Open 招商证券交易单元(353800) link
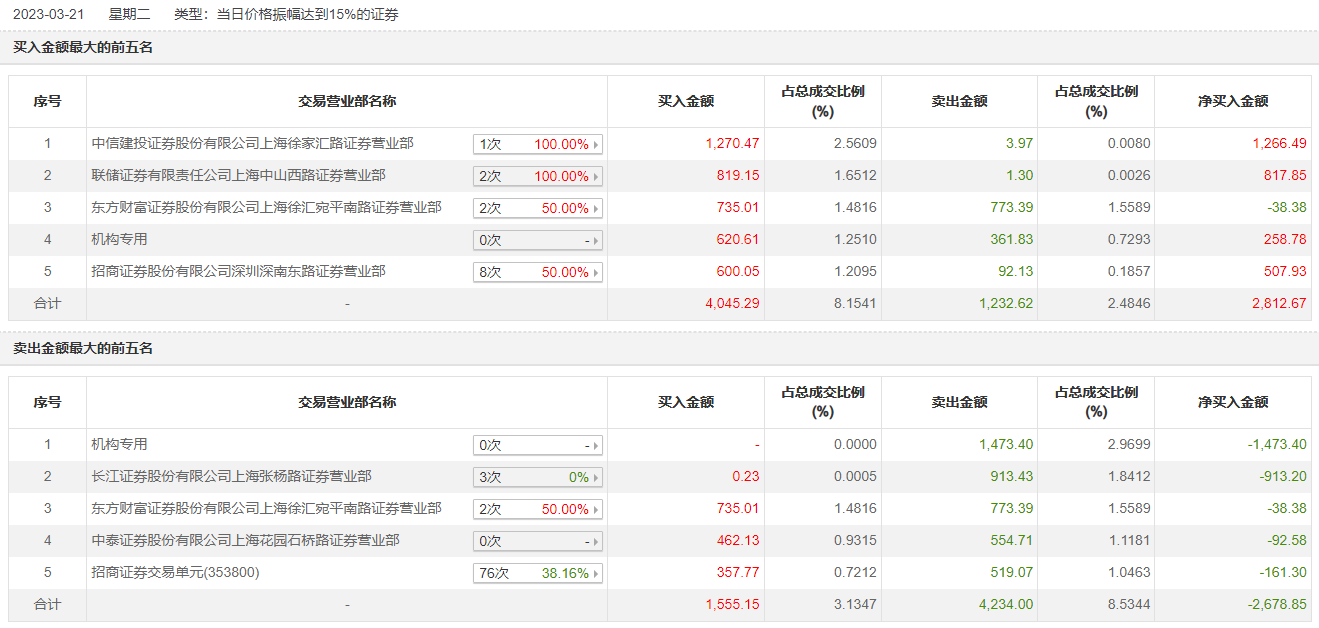1319x628 pixels. click(177, 572)
